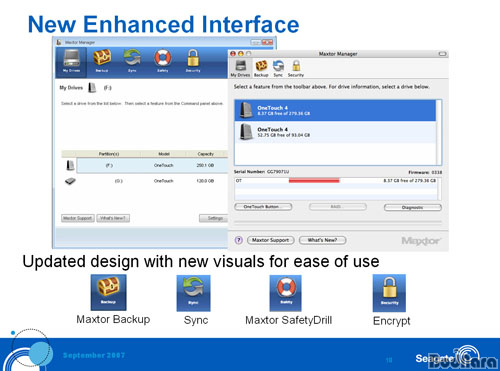Click the F: drive icon in drive table
This screenshot has height=371, width=500.
(x=70, y=165)
